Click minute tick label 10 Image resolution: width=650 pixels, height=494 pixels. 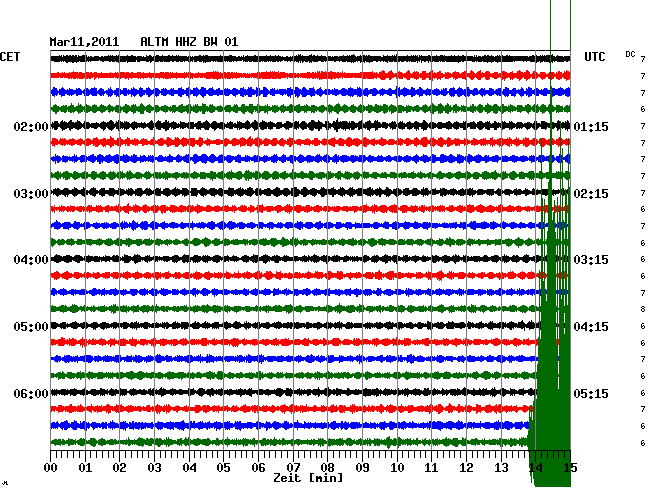[397, 468]
